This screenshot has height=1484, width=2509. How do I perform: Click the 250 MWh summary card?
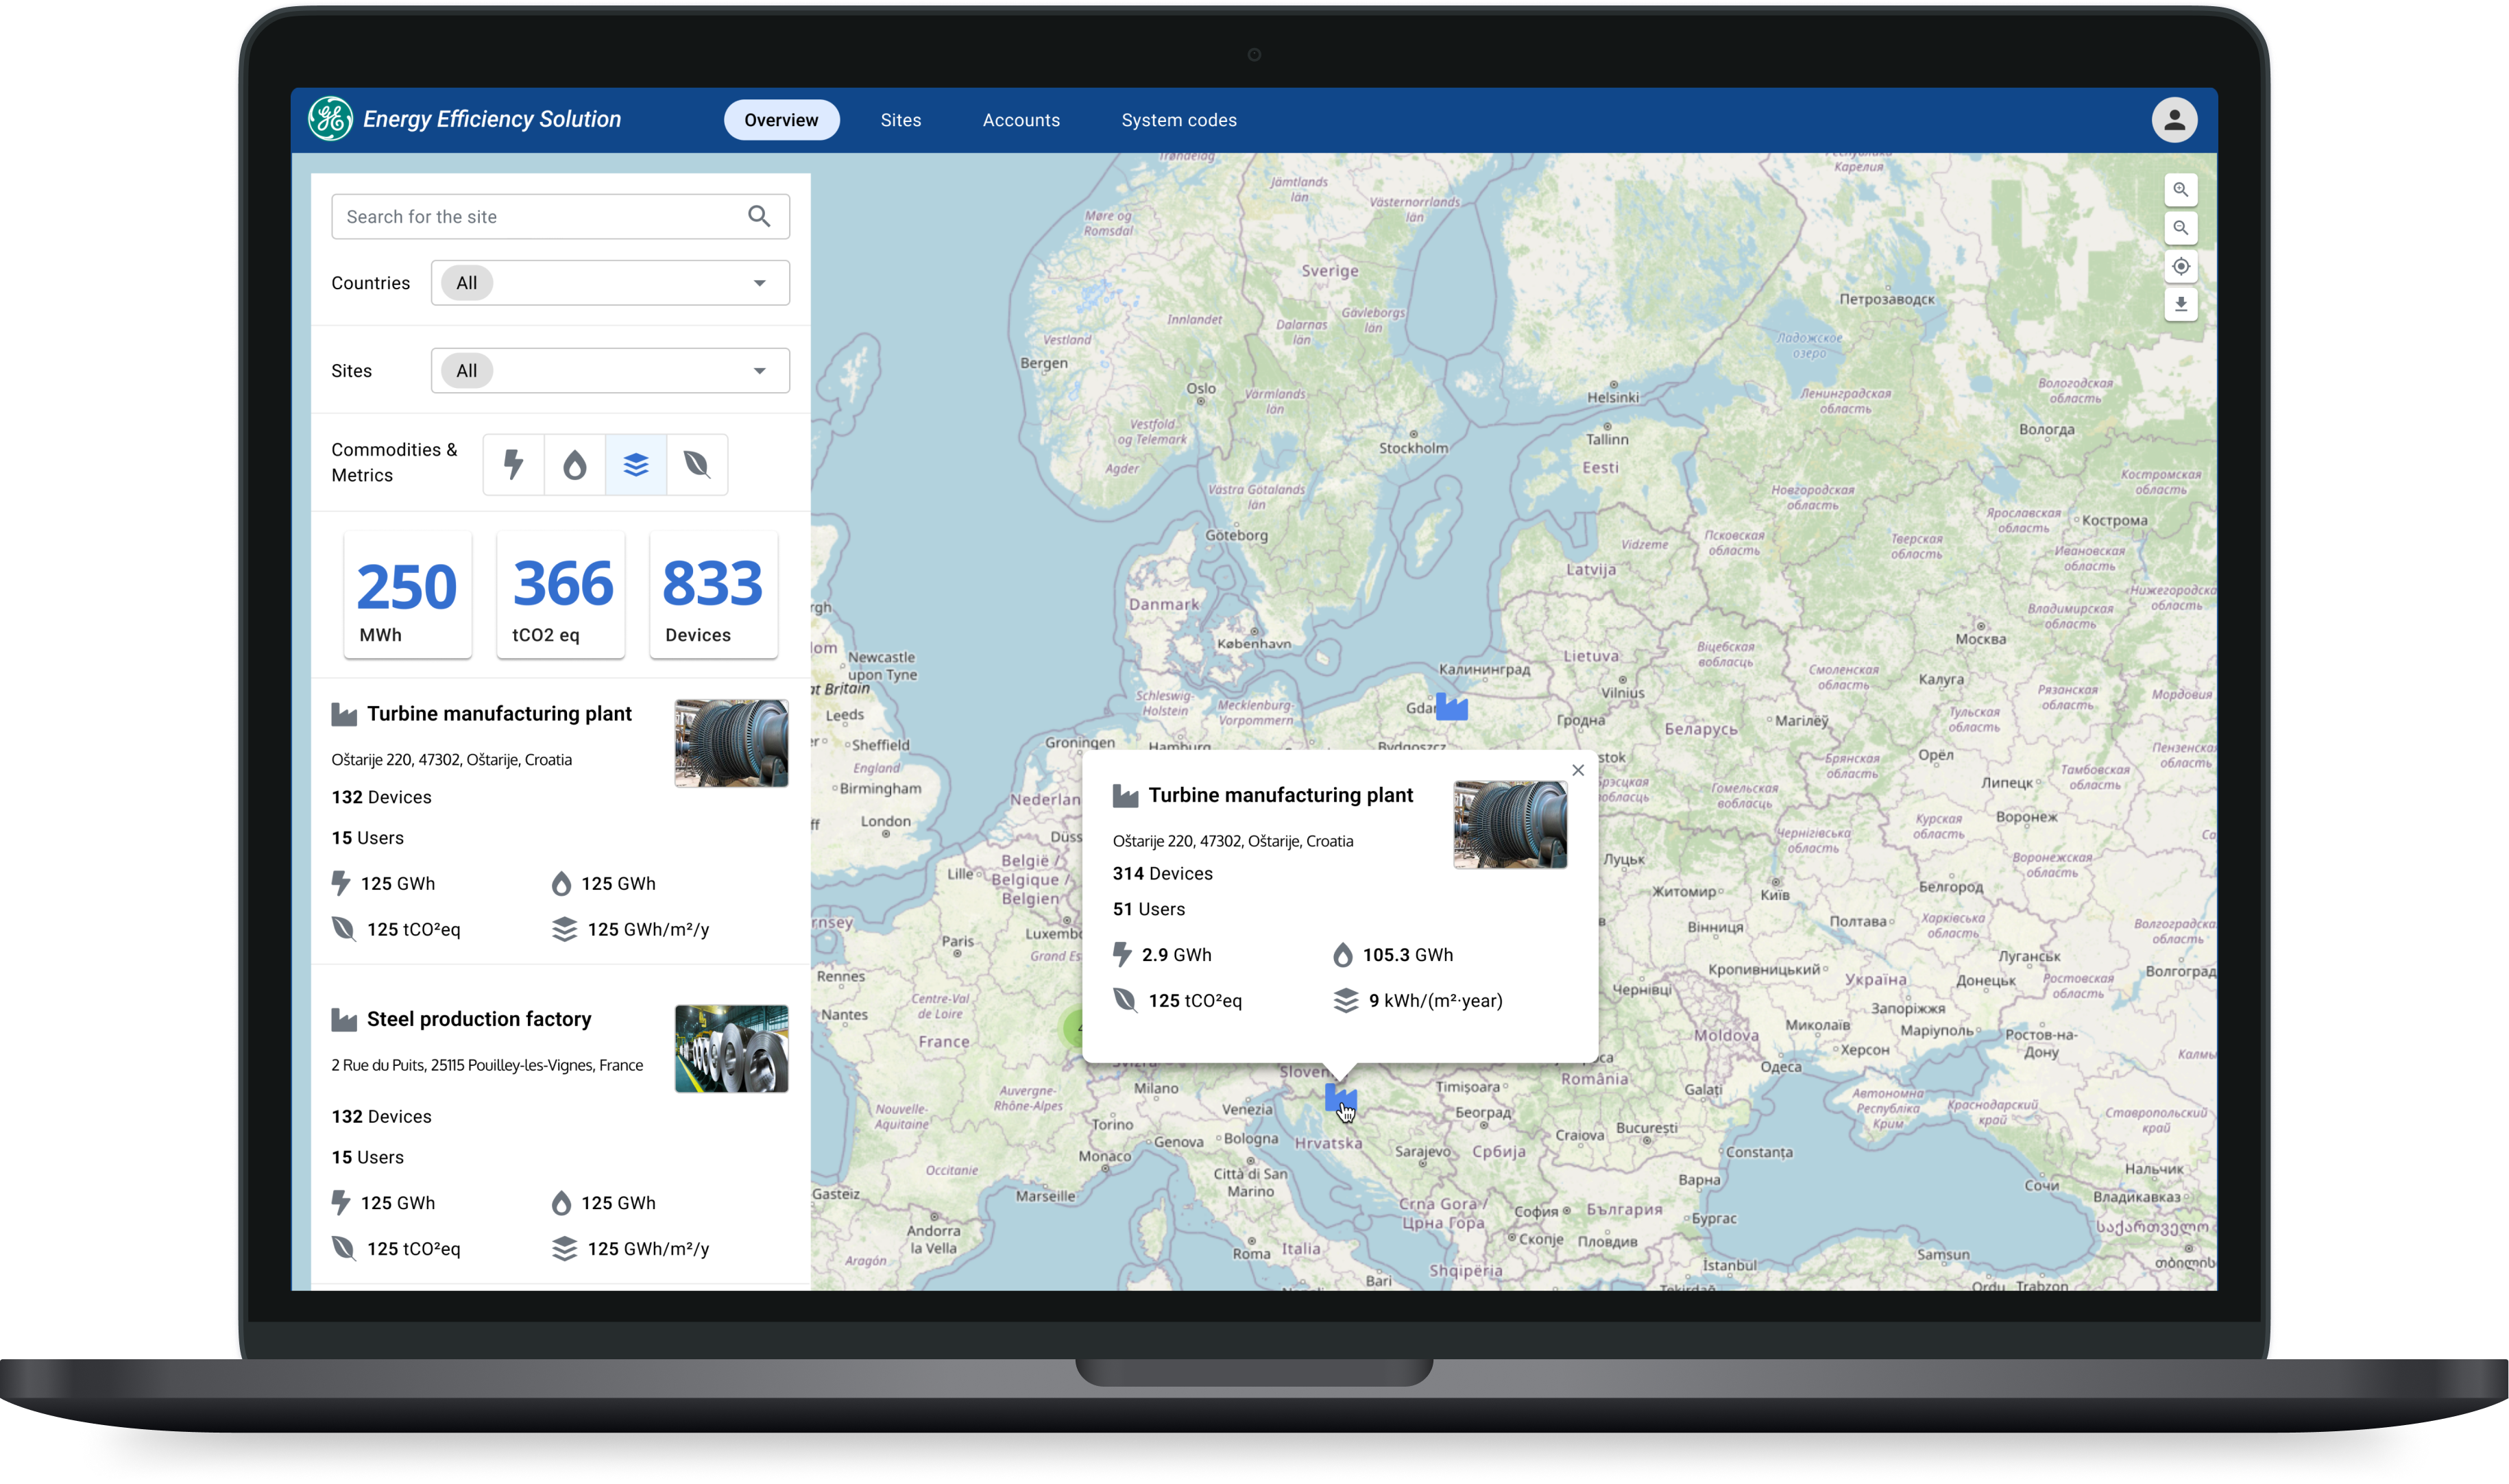tap(408, 595)
